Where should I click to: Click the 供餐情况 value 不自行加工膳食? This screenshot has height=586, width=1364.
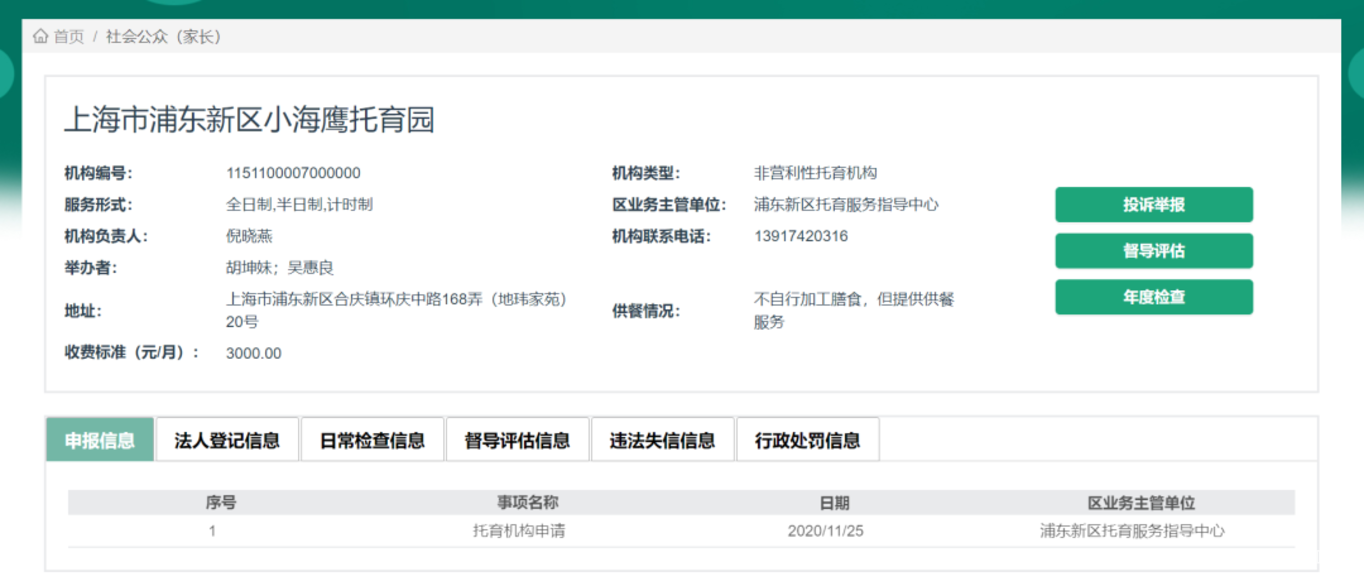tap(808, 299)
